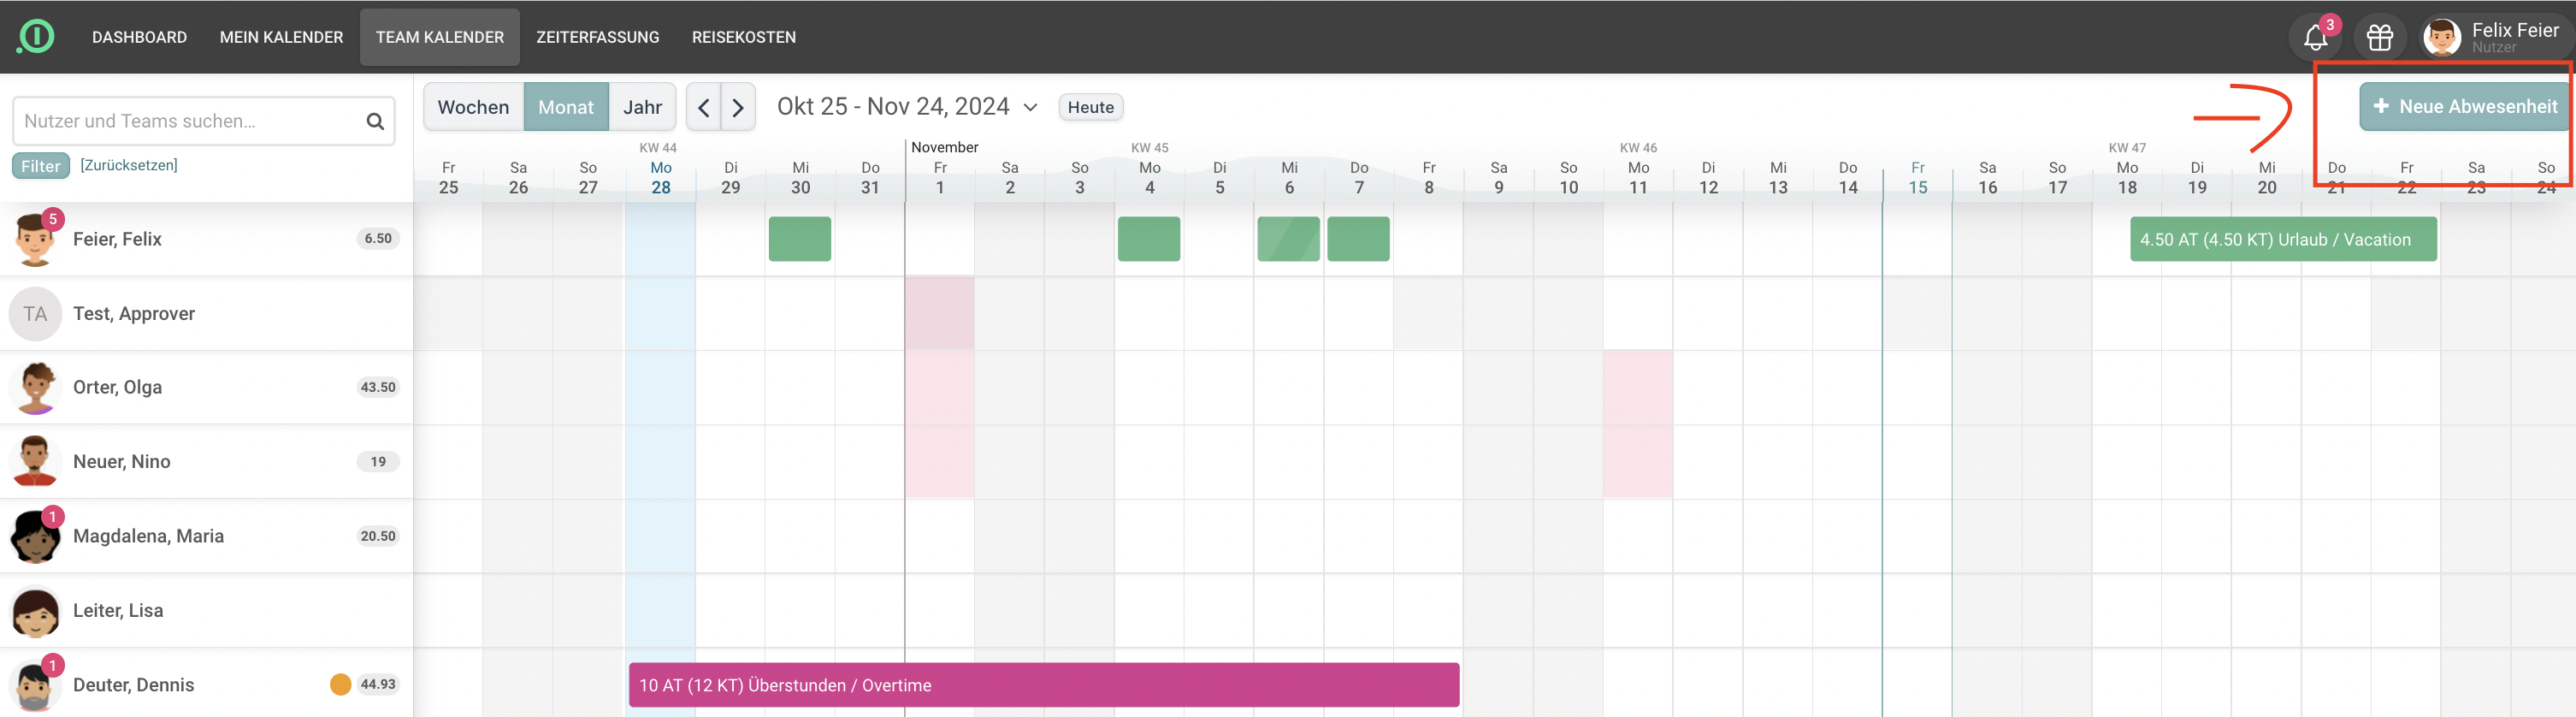Click the orange dot beside Dennis Deuter
The height and width of the screenshot is (717, 2576).
[x=340, y=684]
